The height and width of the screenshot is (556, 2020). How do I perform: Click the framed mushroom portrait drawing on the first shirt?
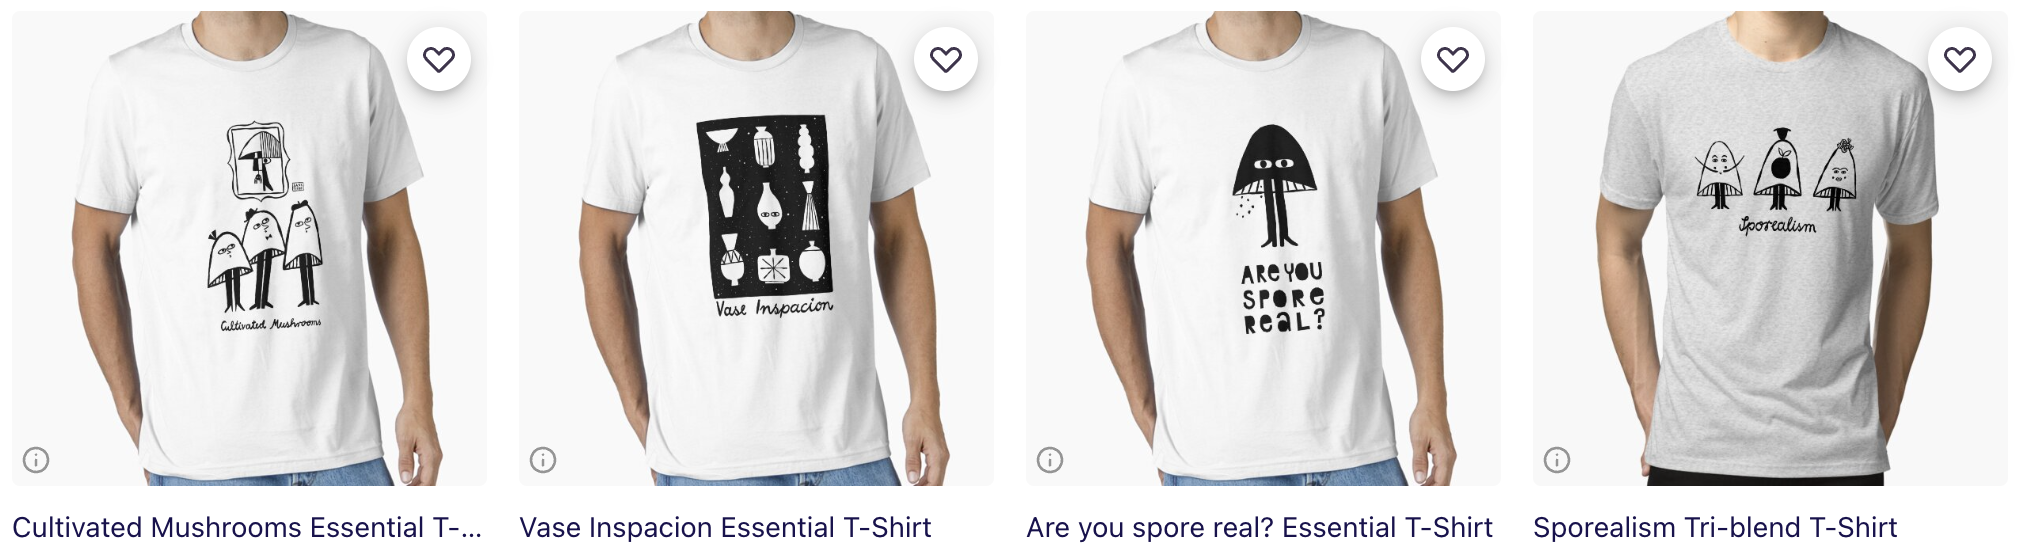coord(260,161)
